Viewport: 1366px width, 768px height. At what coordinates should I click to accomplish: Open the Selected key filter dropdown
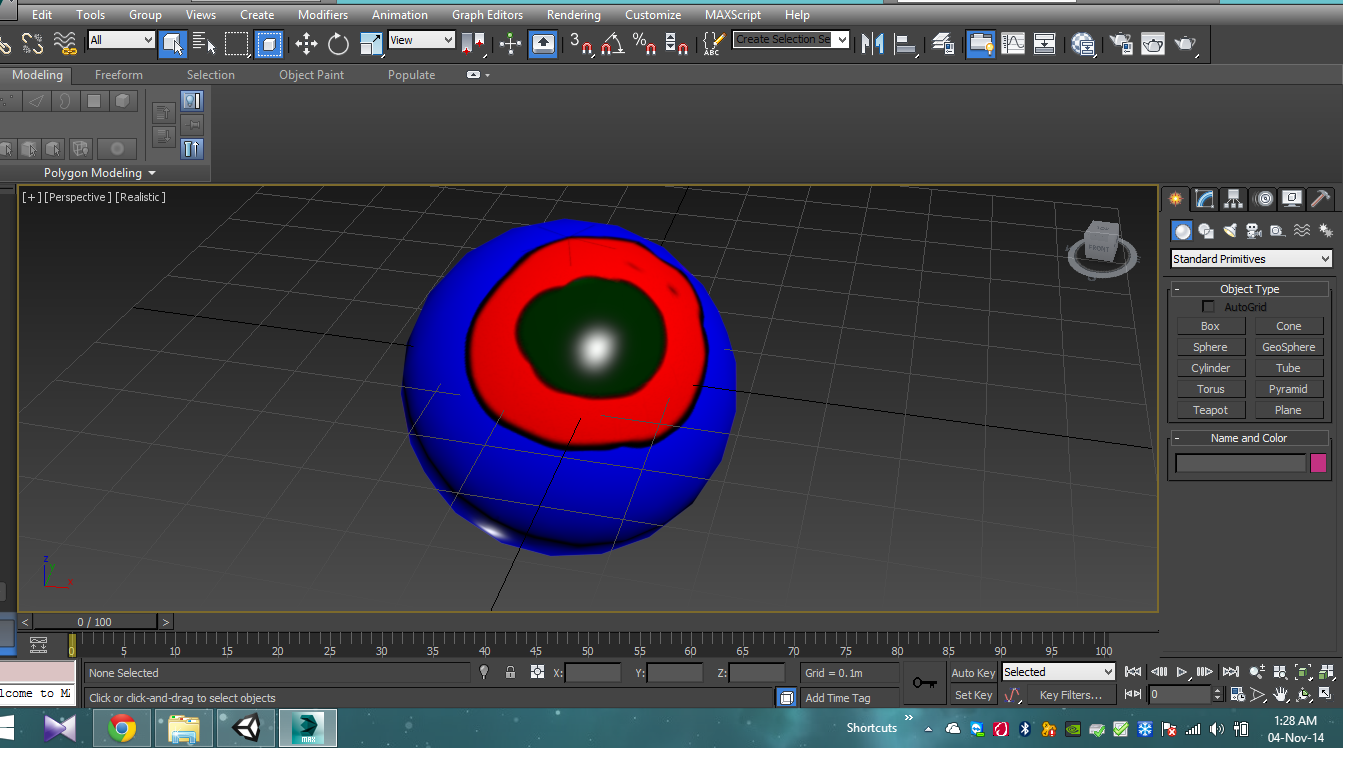[1058, 672]
